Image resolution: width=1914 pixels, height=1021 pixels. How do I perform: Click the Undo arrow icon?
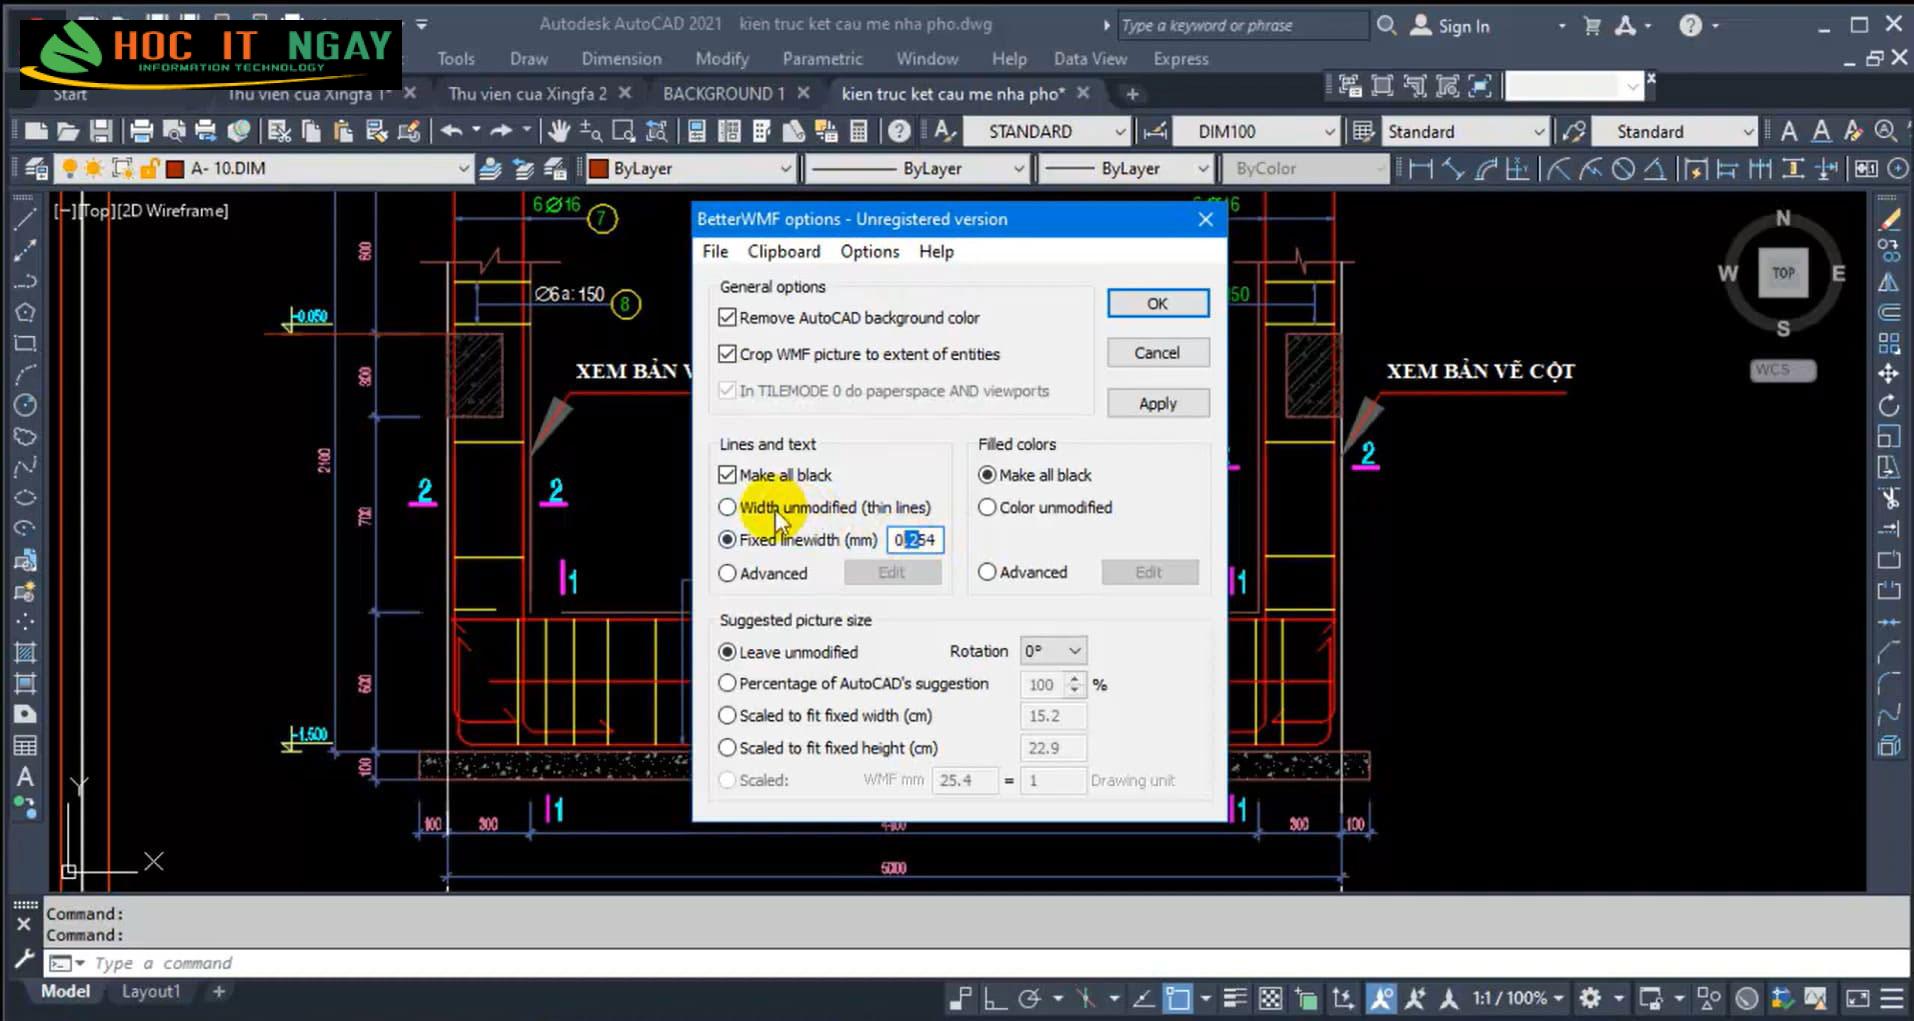click(x=451, y=131)
